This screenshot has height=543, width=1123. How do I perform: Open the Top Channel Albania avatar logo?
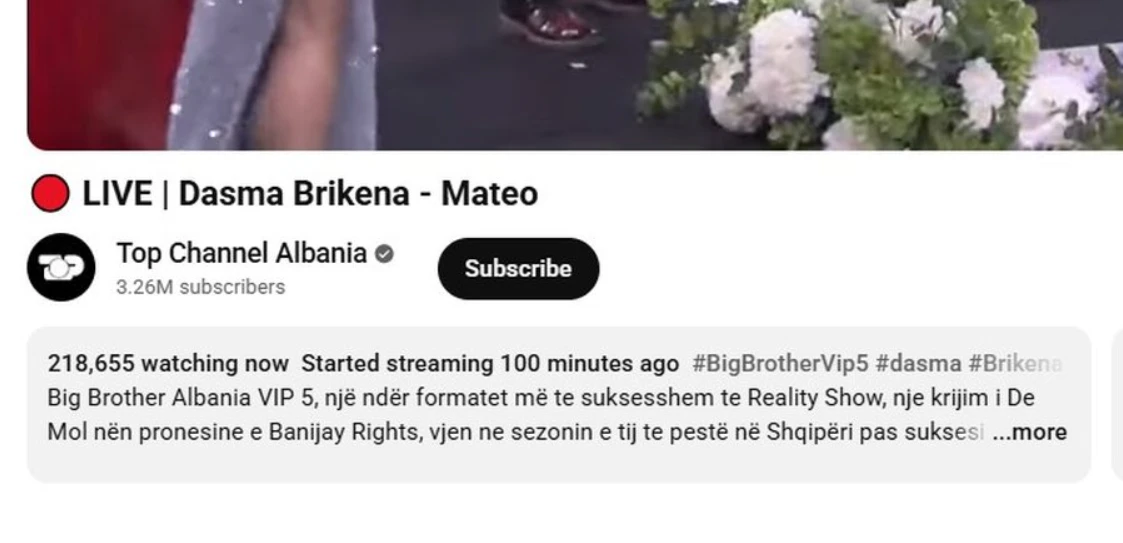(61, 267)
